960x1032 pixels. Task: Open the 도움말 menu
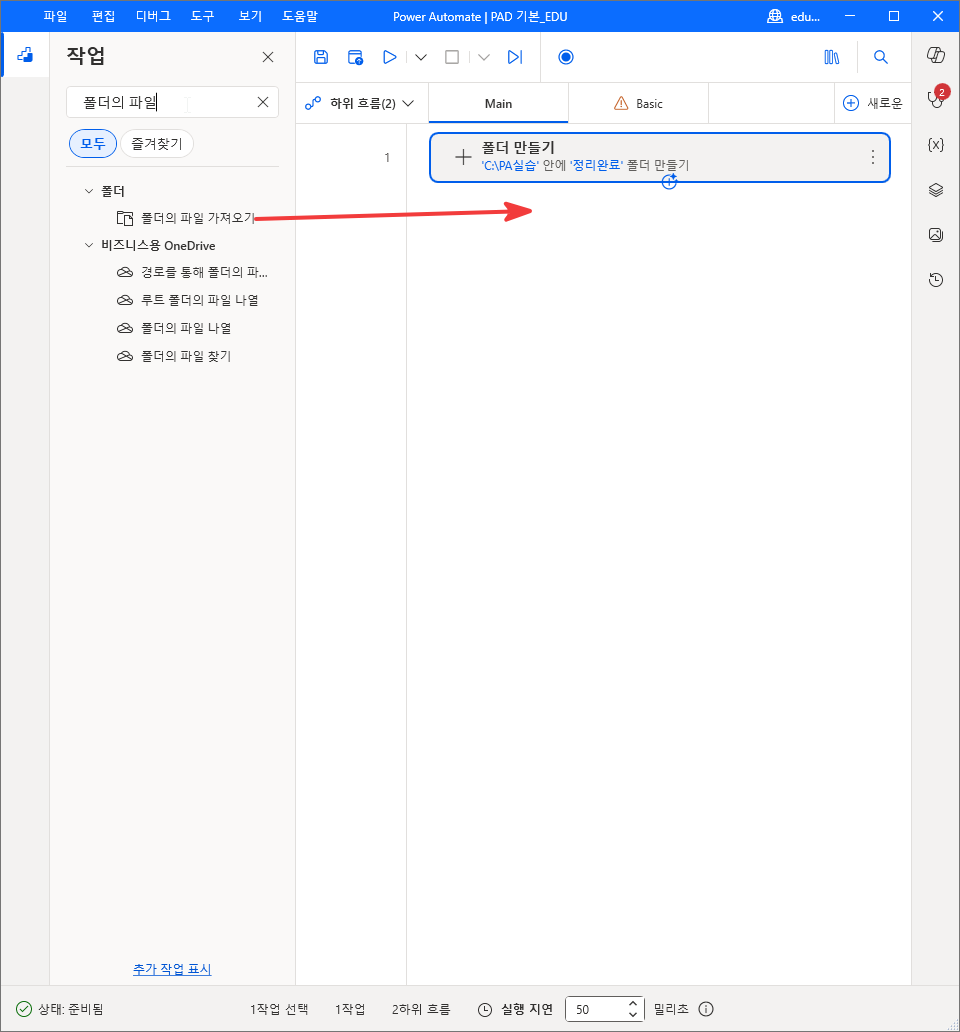tap(300, 16)
